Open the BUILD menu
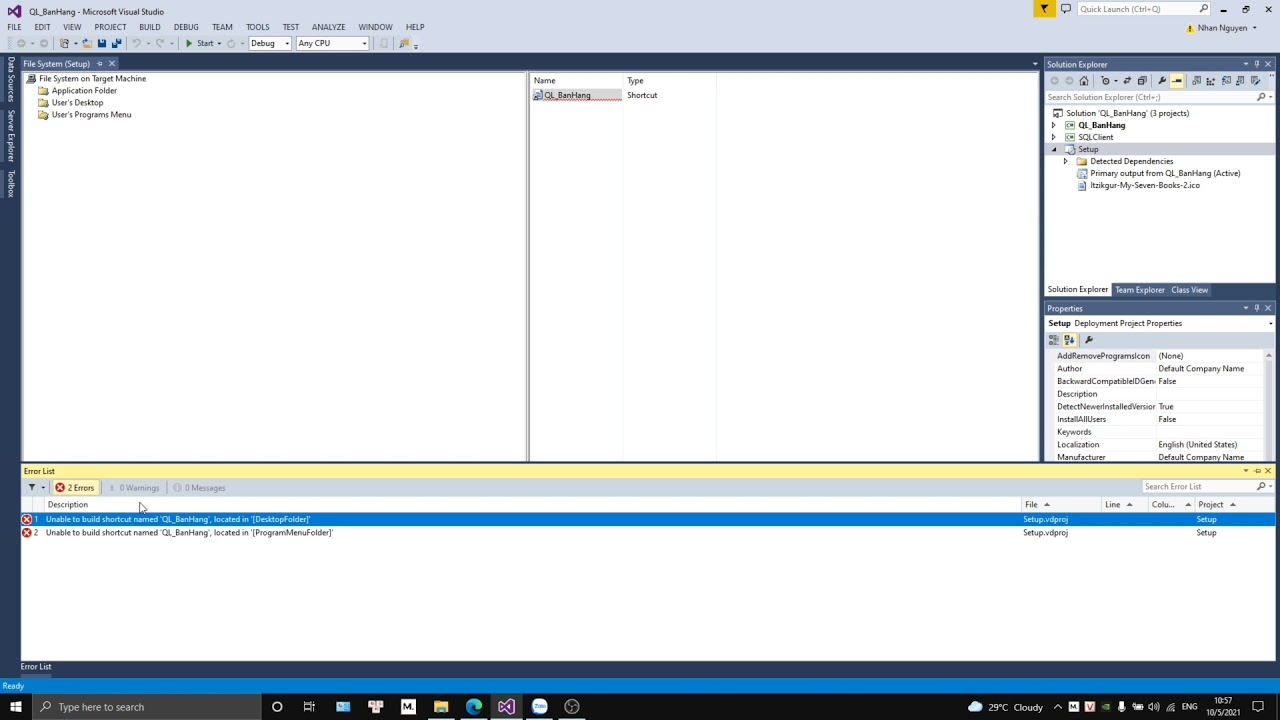Image resolution: width=1280 pixels, height=720 pixels. click(149, 27)
